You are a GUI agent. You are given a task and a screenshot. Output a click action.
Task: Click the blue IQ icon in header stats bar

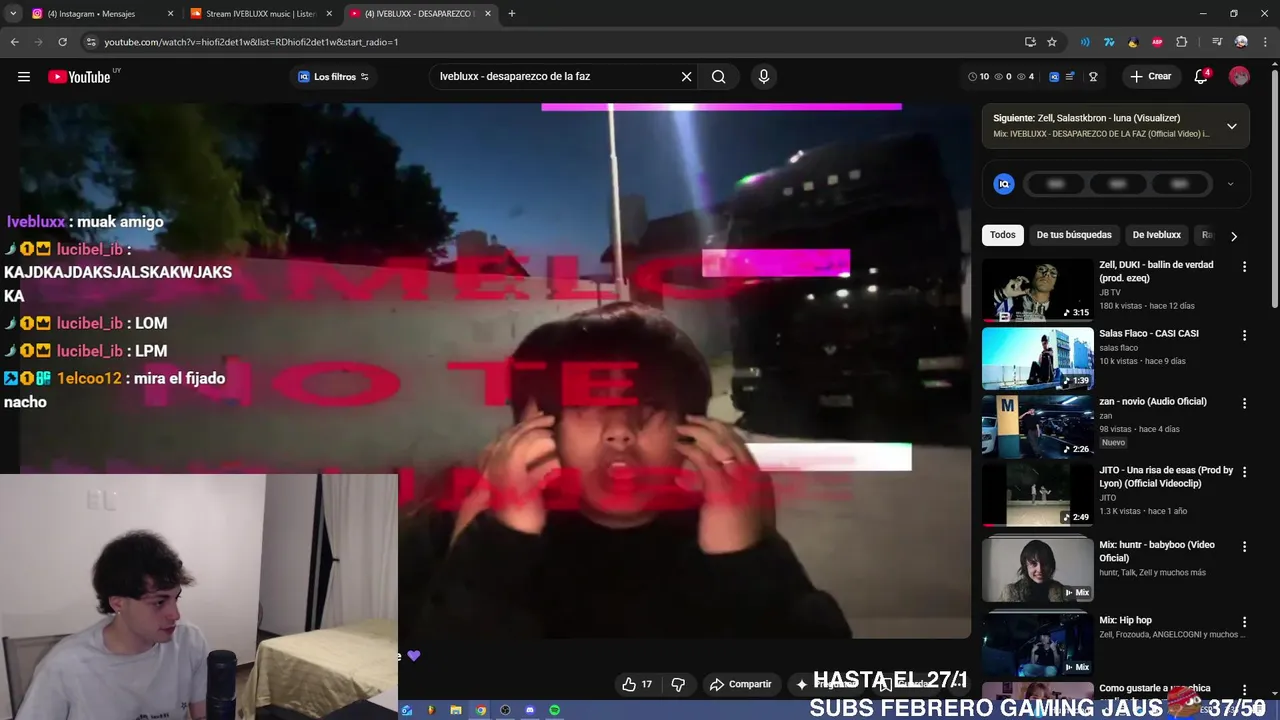click(1054, 77)
